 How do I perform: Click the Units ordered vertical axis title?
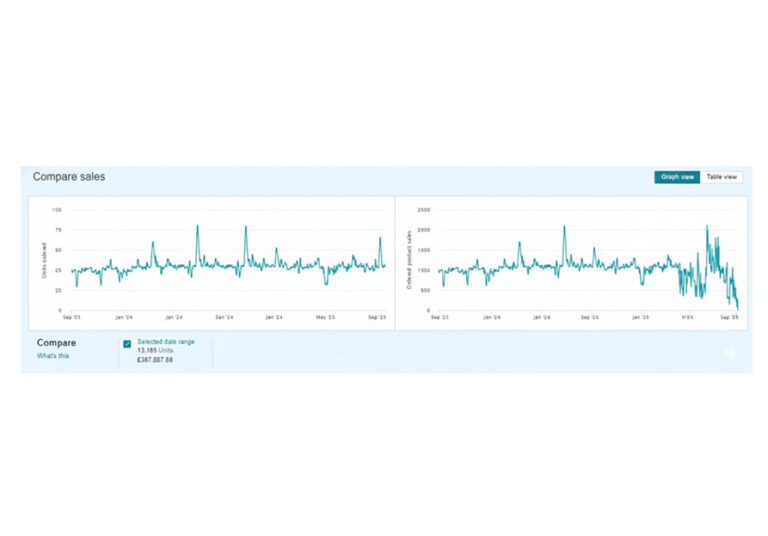click(41, 259)
